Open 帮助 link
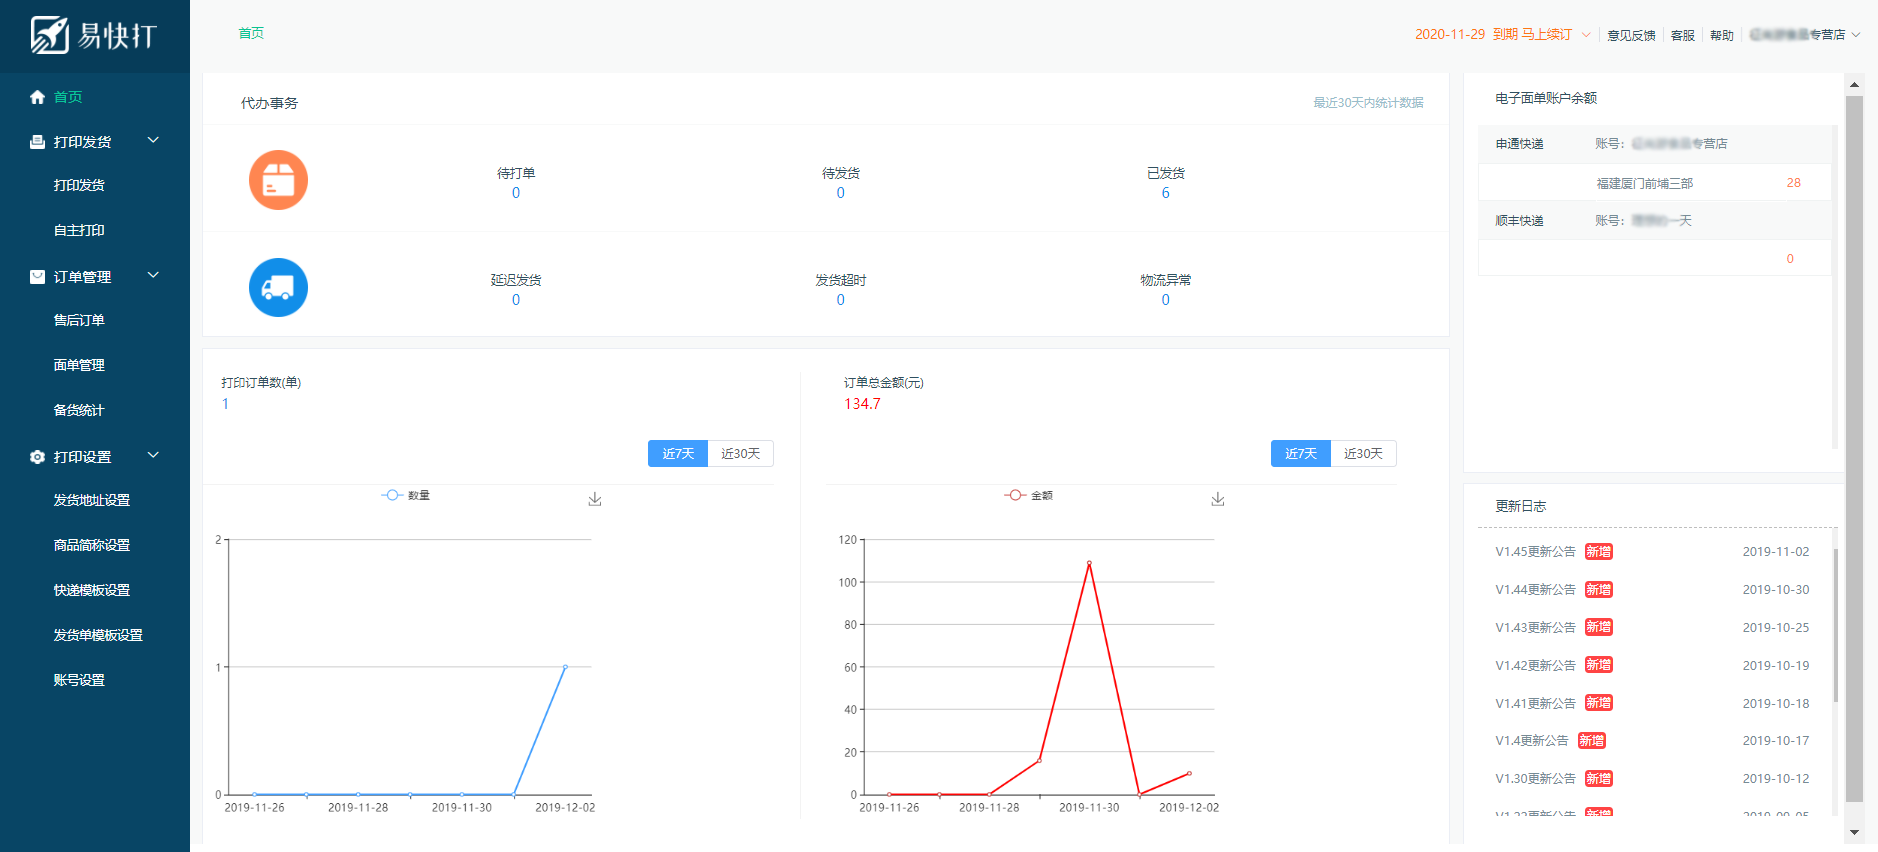The height and width of the screenshot is (852, 1878). [x=1722, y=36]
